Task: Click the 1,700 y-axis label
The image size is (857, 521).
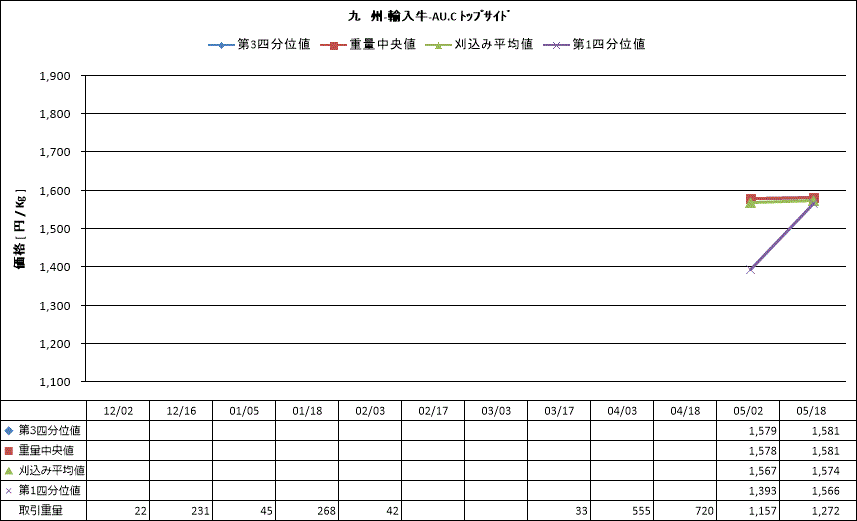Action: (x=55, y=152)
